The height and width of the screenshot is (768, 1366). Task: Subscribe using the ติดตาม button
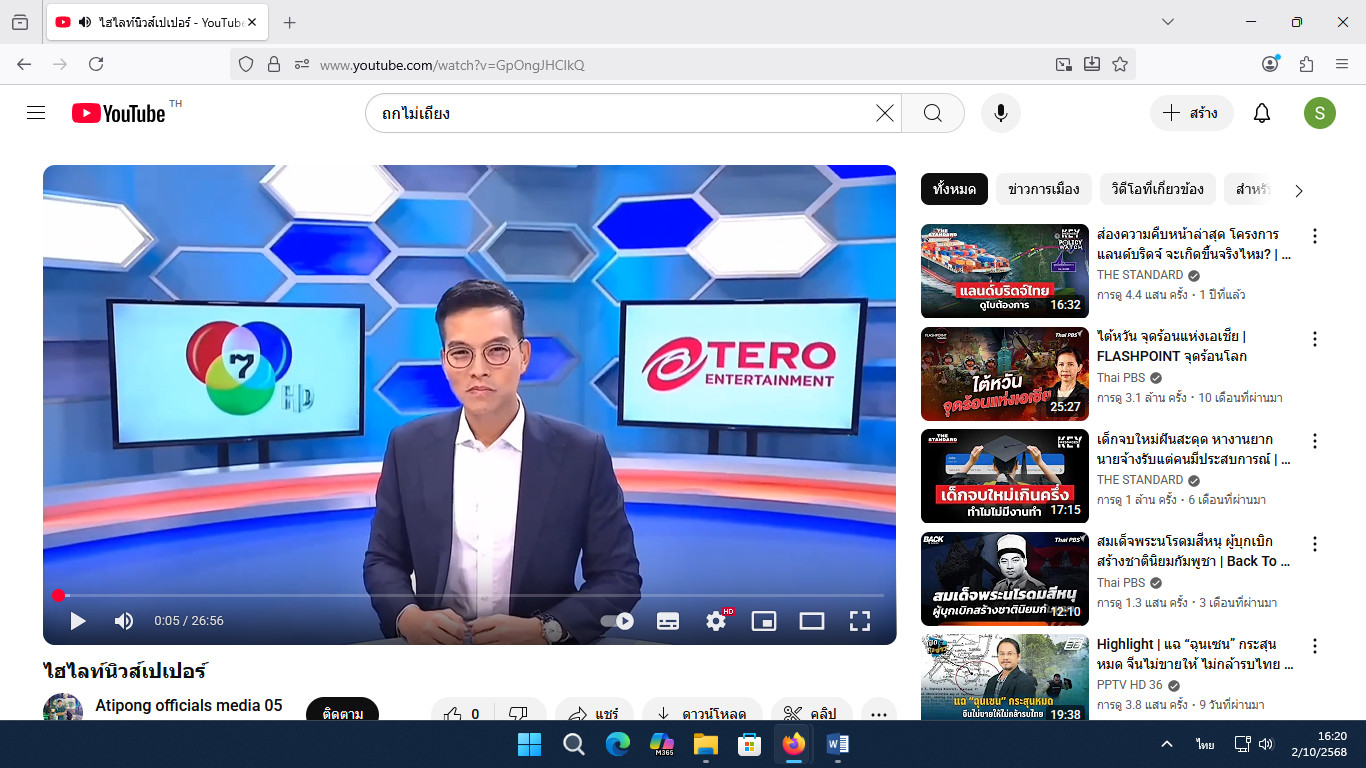coord(342,714)
